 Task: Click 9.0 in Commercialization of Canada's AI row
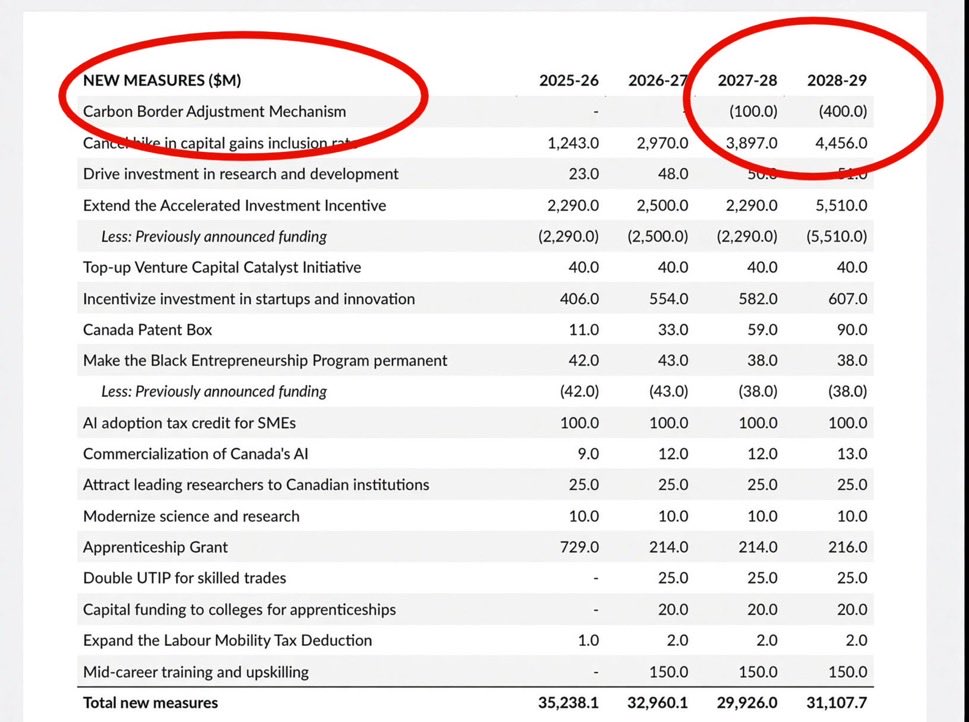(588, 454)
